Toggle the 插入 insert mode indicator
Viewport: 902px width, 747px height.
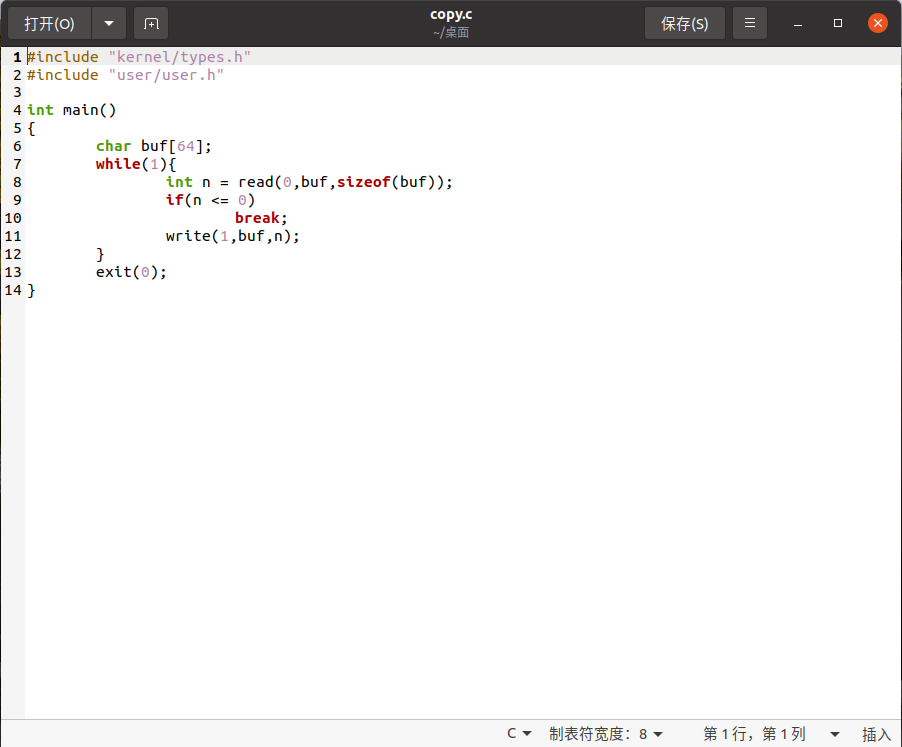click(876, 733)
